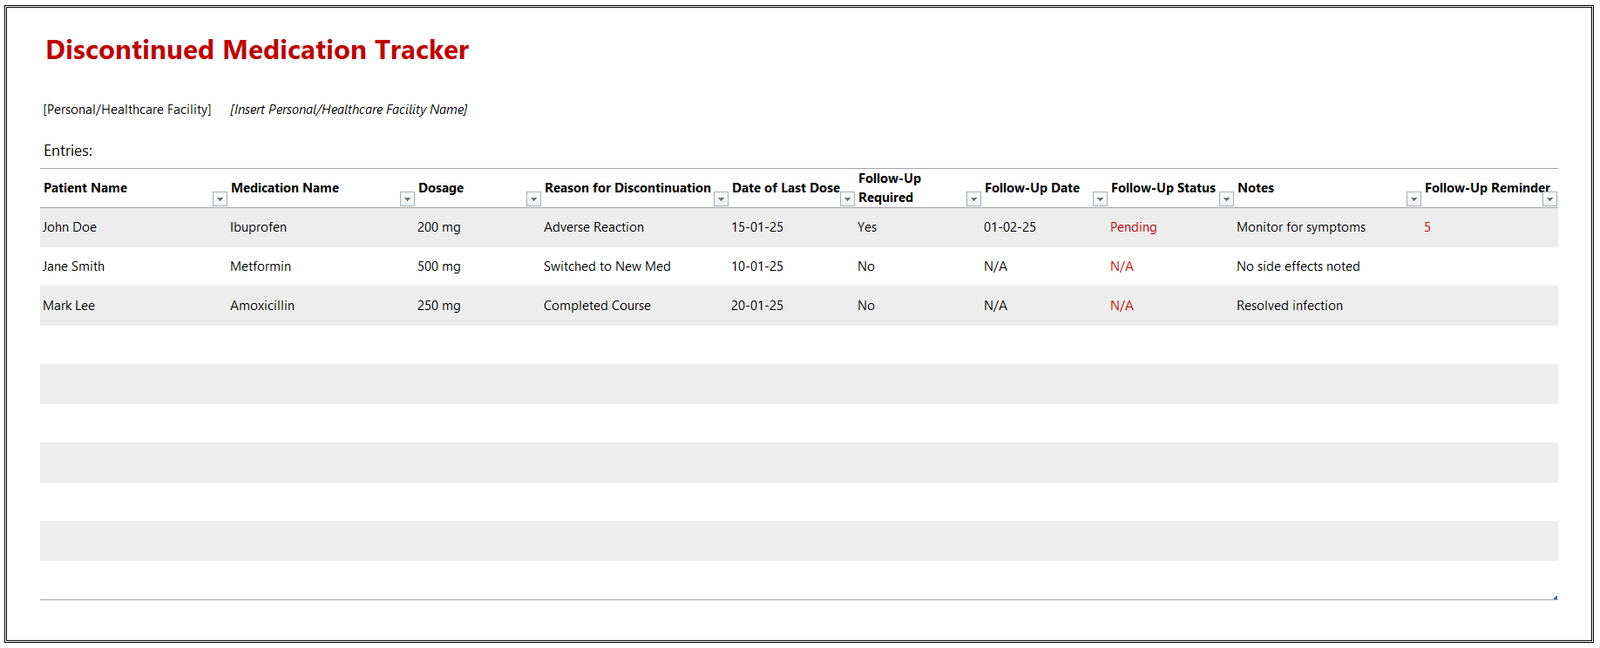Open the Follow-Up Status filter dropdown
Screen dimensions: 1600x648
pos(1226,199)
